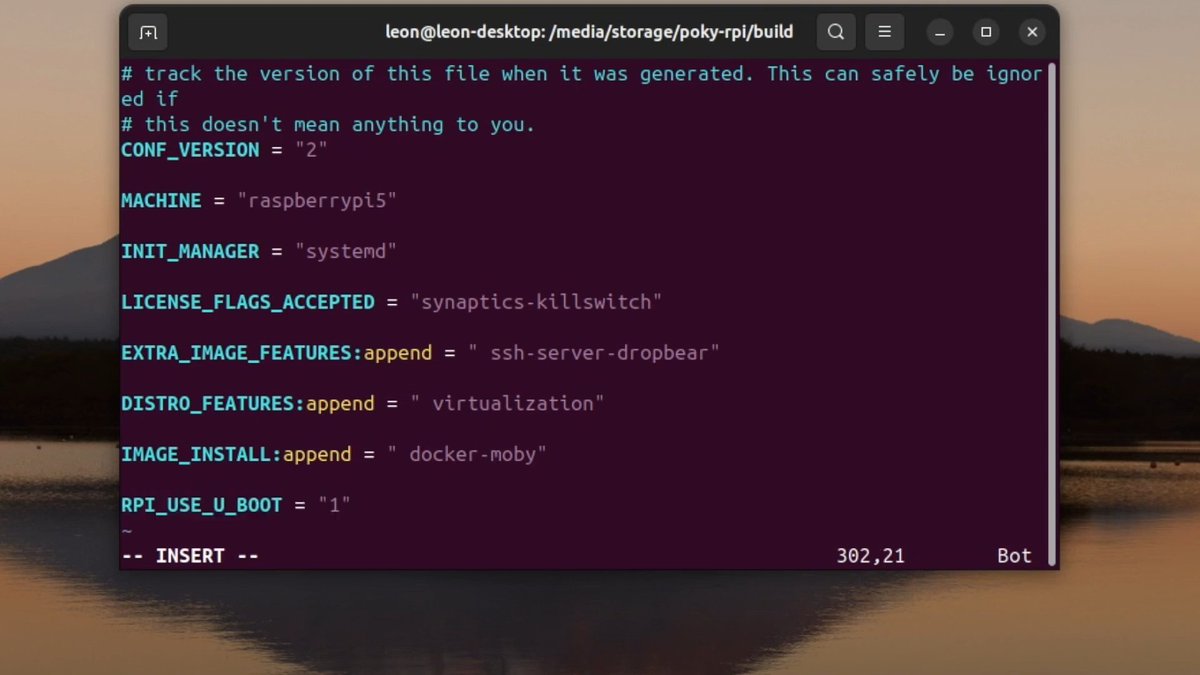Close the terminal window

1032,32
